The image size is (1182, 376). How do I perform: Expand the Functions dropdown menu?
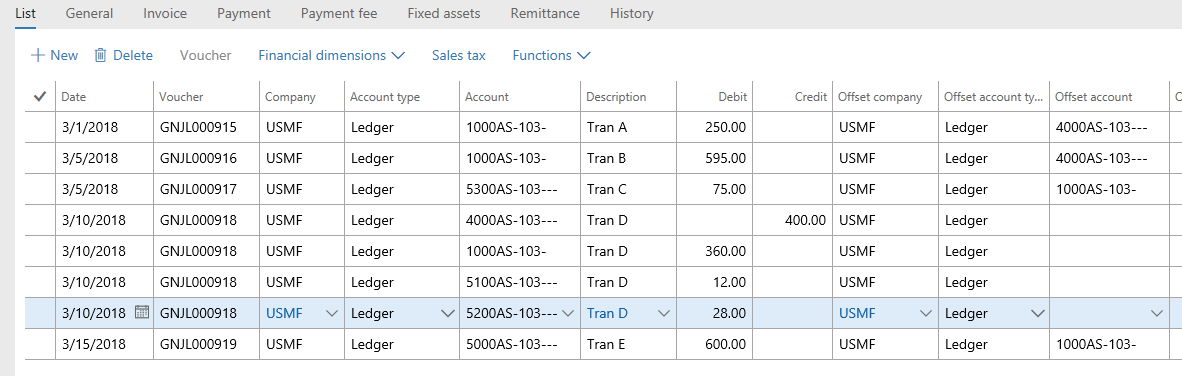click(551, 55)
